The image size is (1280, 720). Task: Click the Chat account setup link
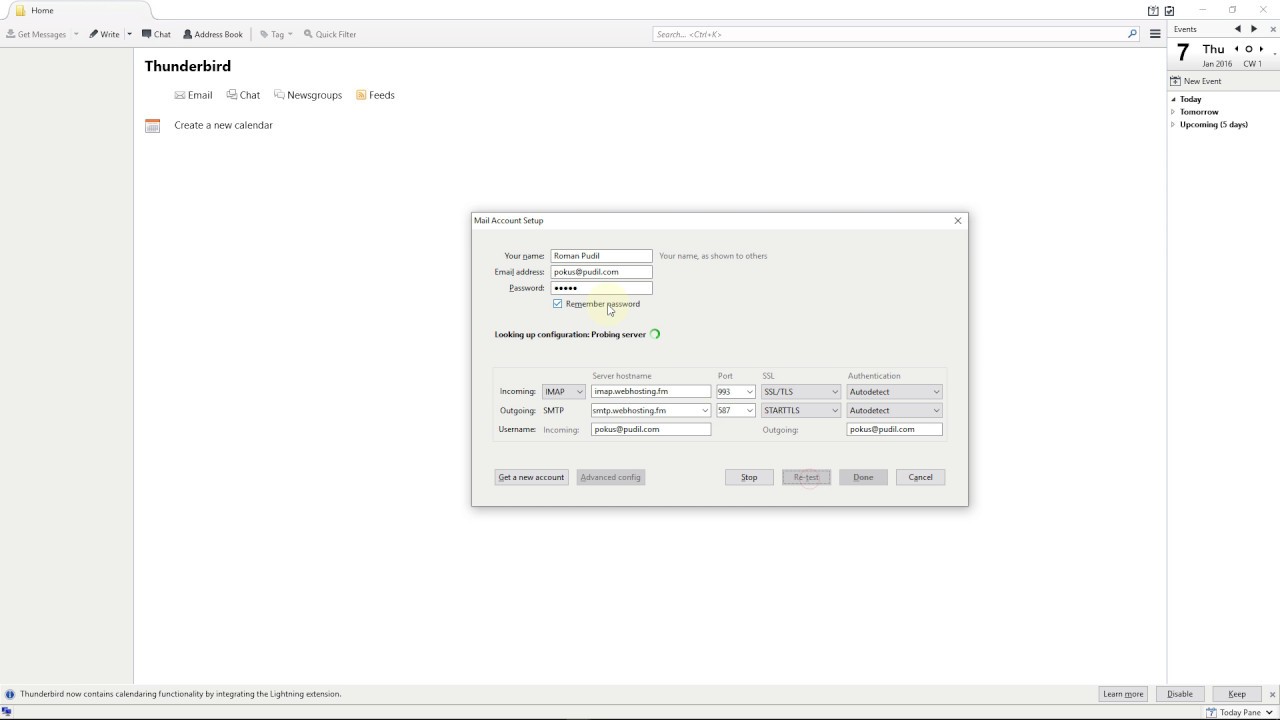pos(243,95)
